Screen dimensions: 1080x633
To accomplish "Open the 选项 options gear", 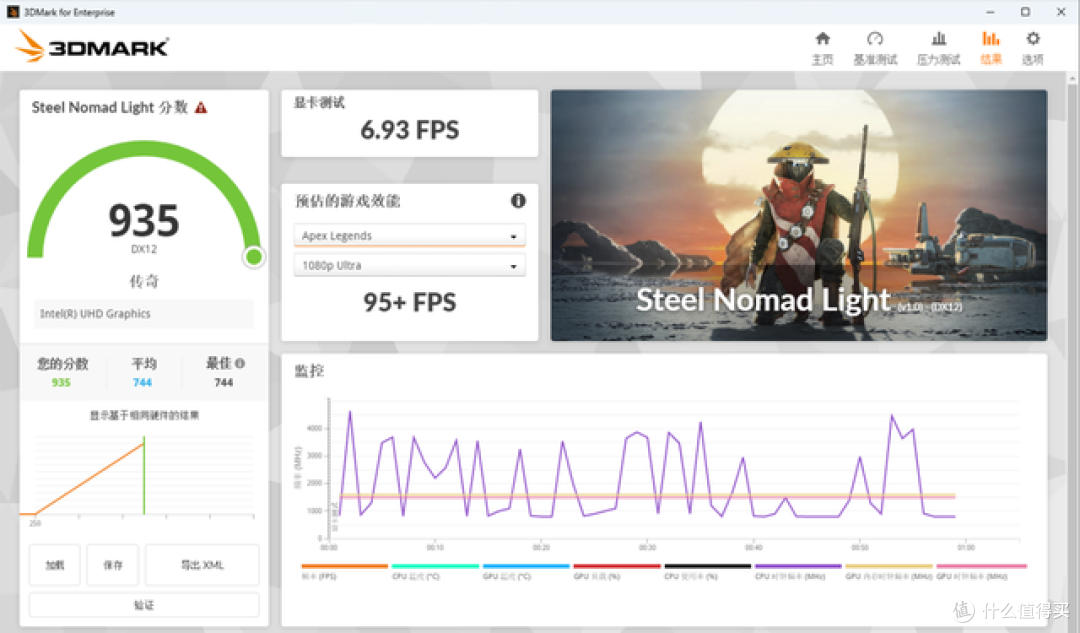I will [x=1032, y=48].
